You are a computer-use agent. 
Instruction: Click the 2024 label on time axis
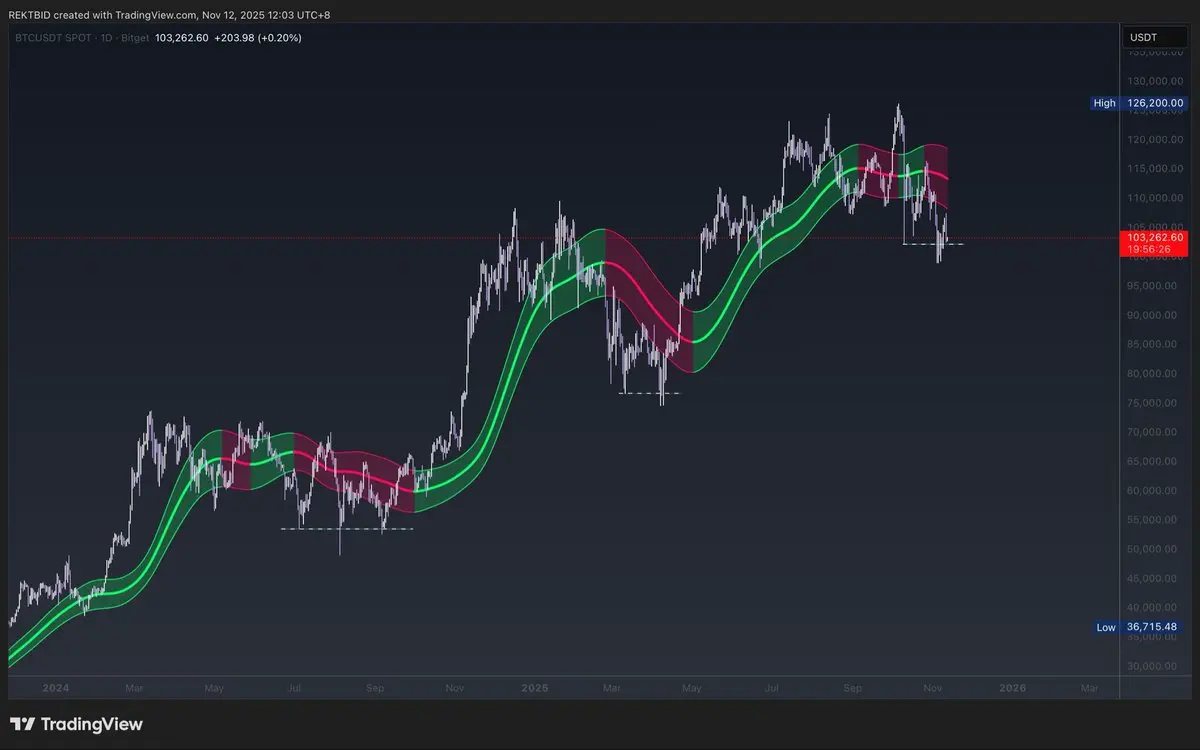[56, 688]
